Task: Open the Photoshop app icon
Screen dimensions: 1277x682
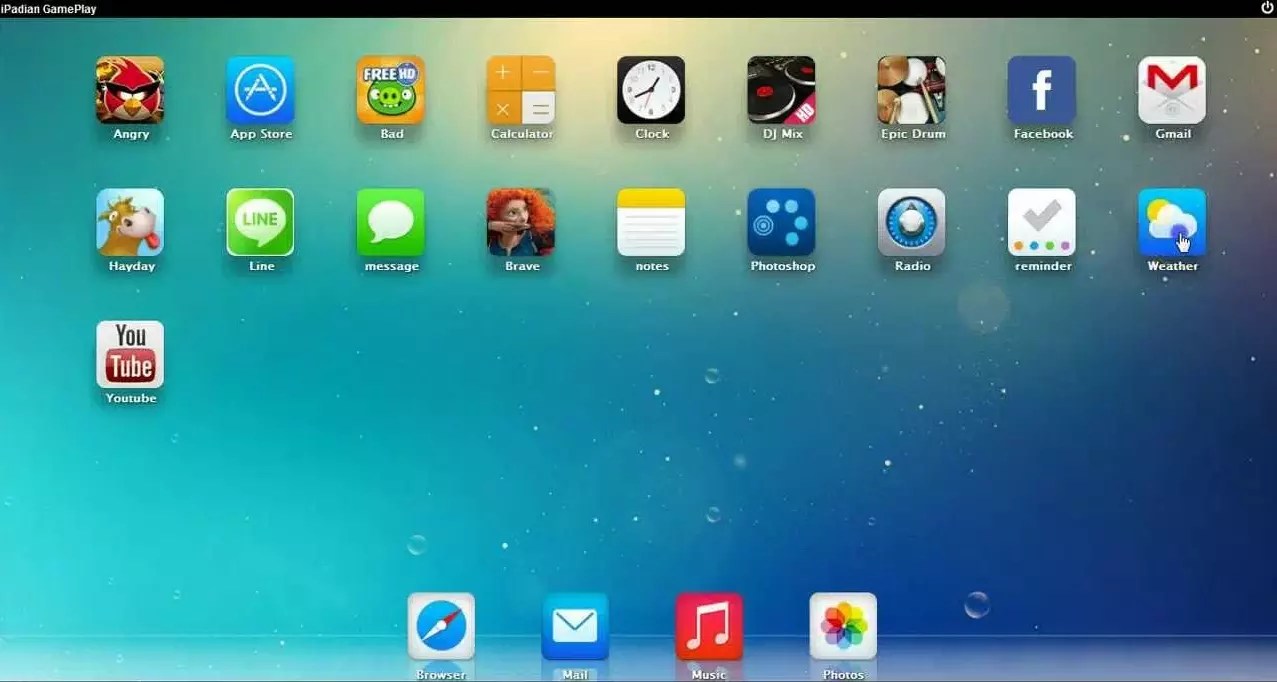Action: (x=781, y=222)
